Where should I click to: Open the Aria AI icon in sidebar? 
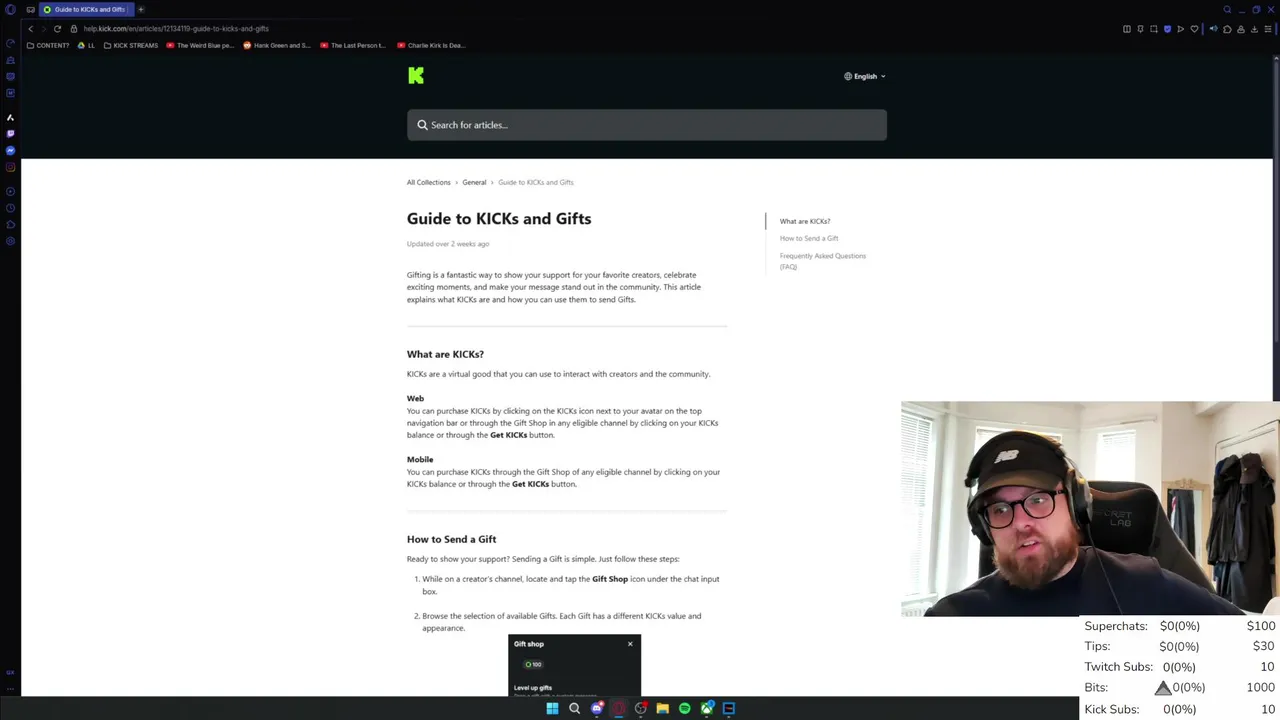point(10,117)
